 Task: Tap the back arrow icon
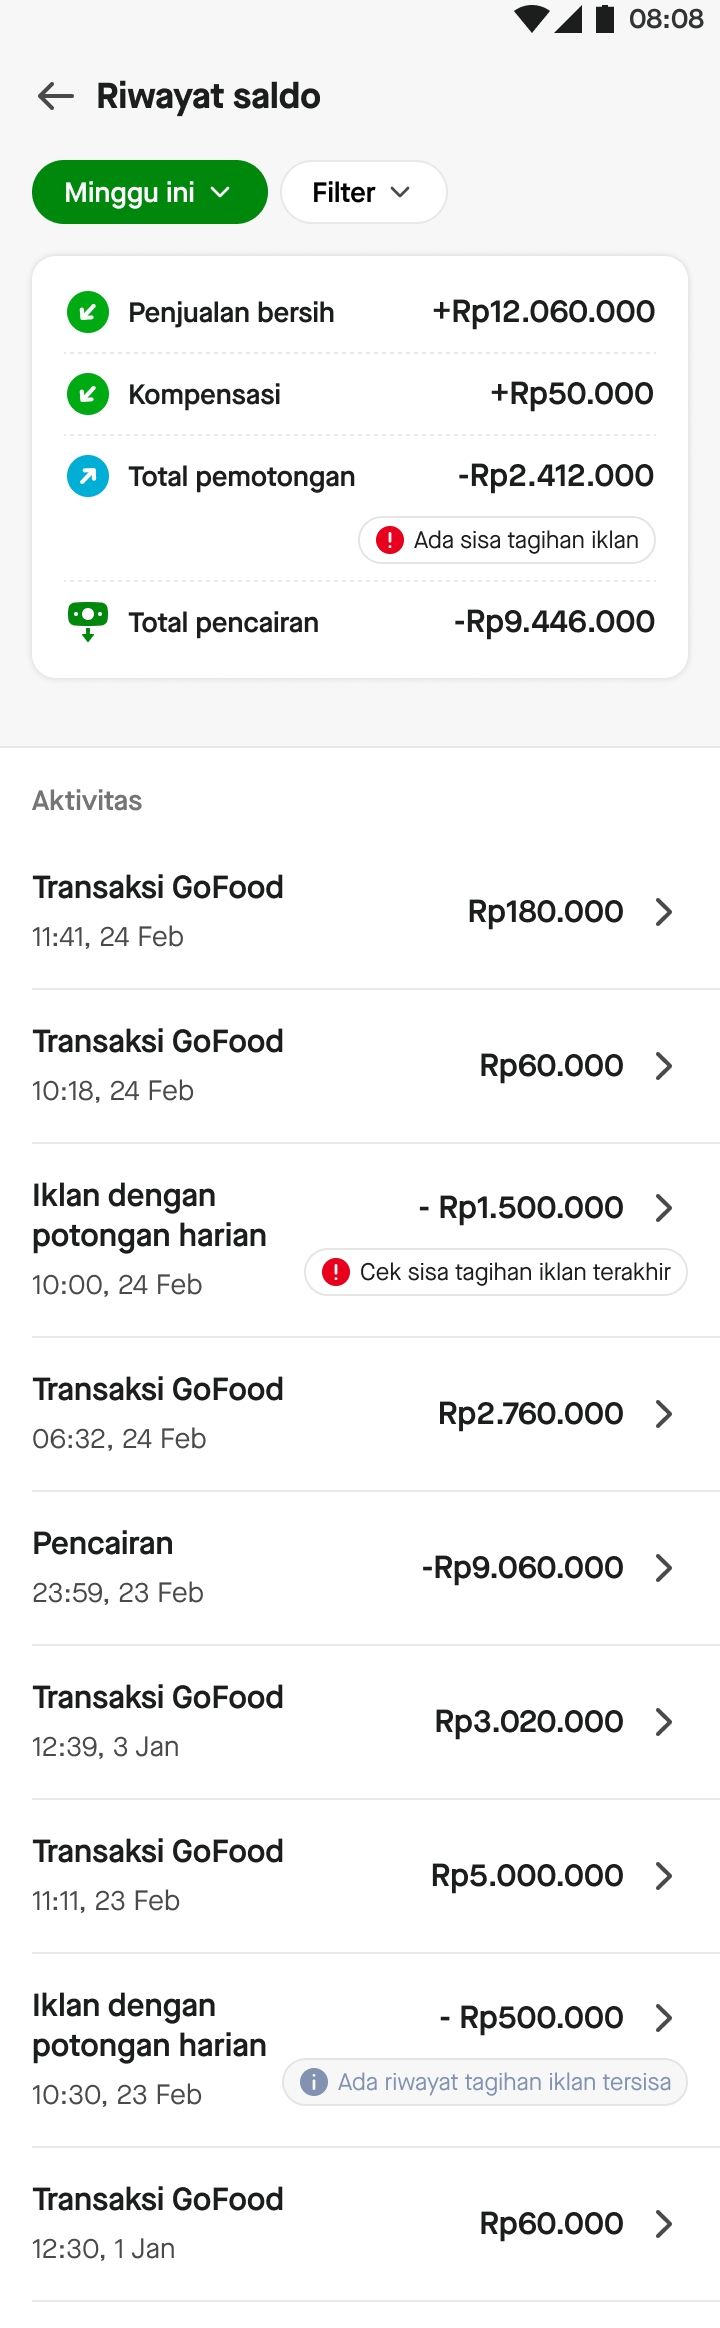click(56, 96)
